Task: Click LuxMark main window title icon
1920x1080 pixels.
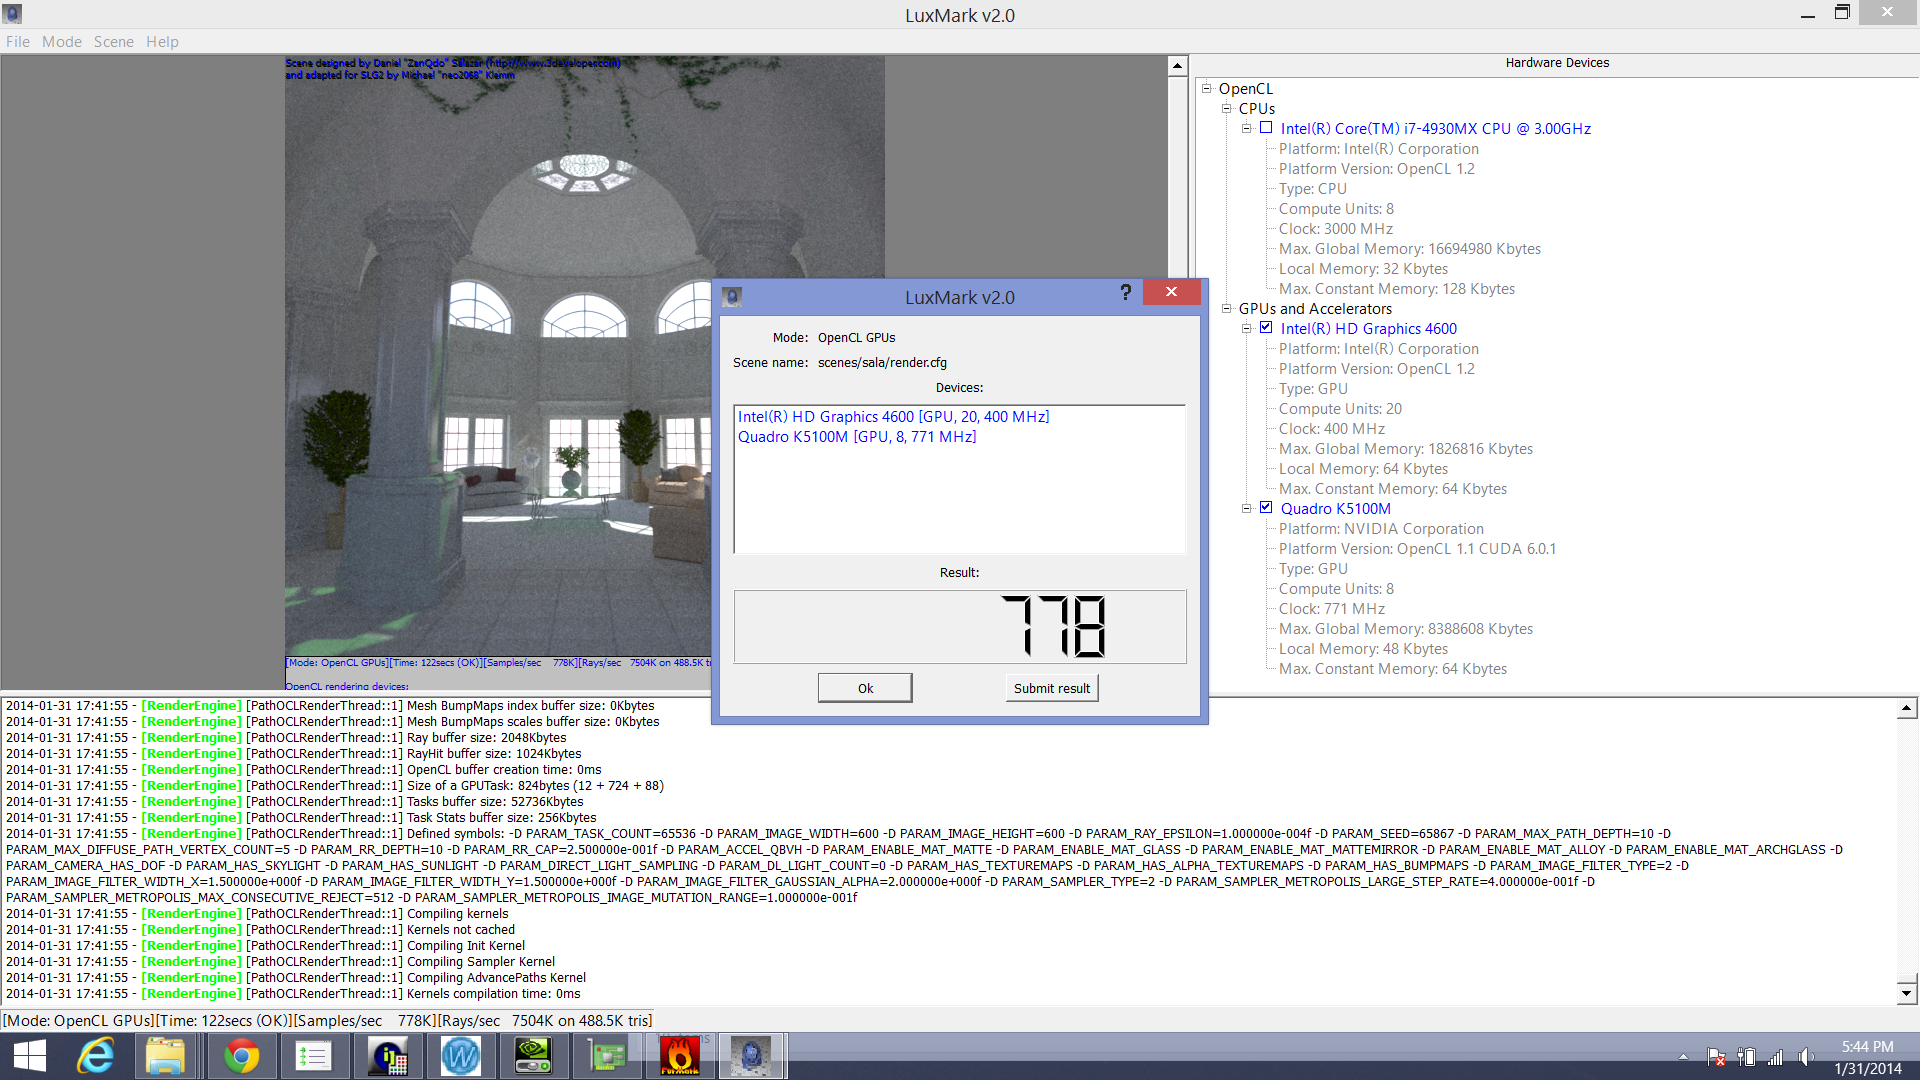Action: 13,14
